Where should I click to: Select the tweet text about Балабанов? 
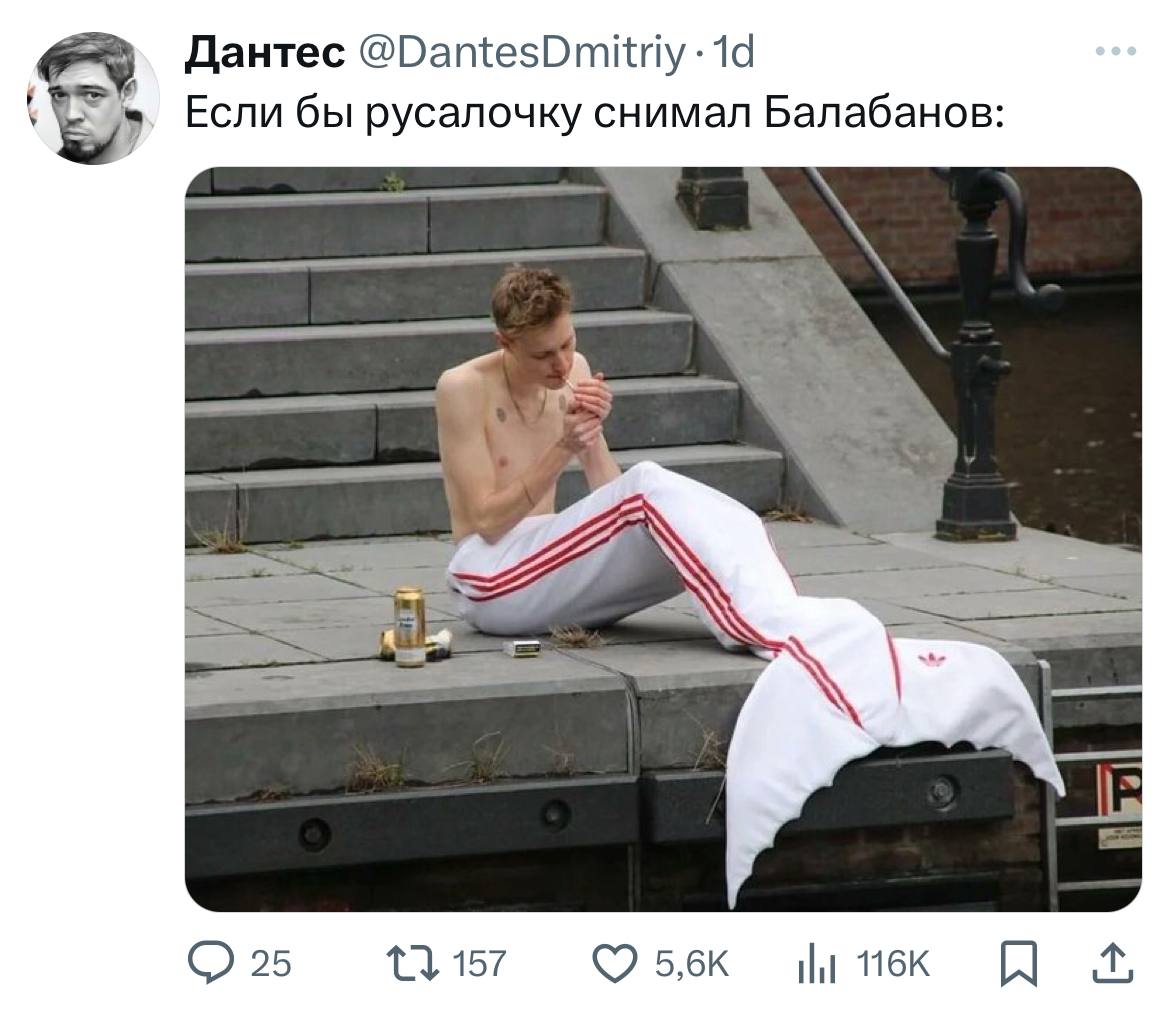tap(594, 114)
